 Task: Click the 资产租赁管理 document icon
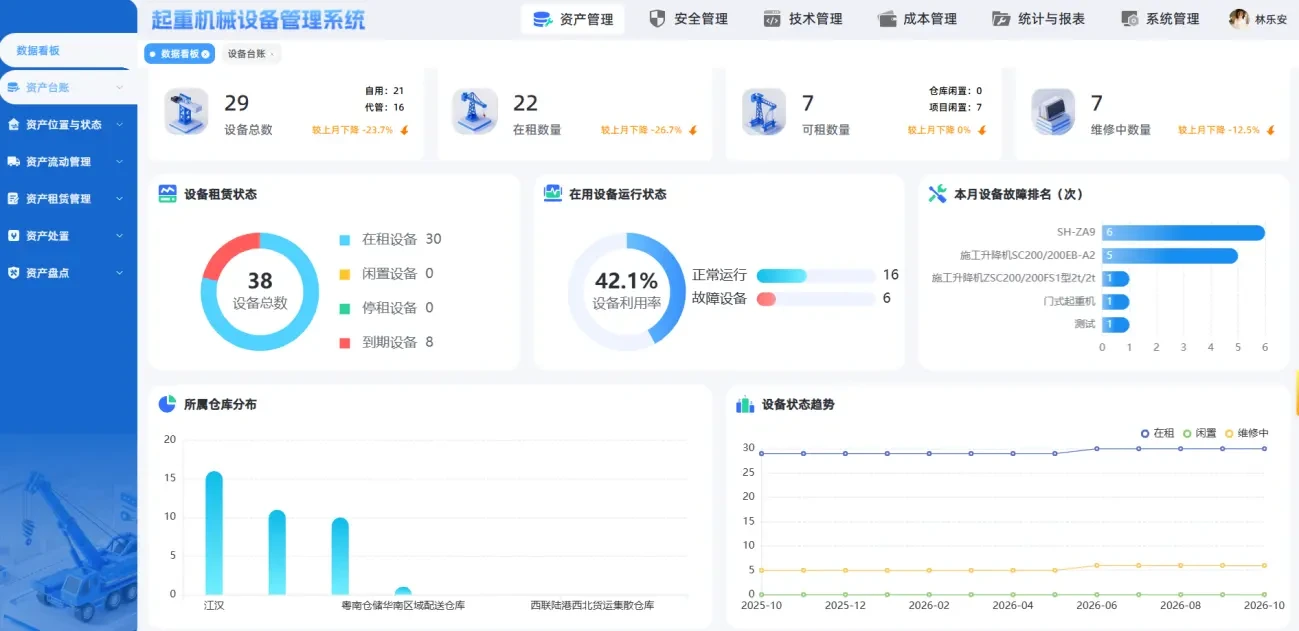coord(14,199)
